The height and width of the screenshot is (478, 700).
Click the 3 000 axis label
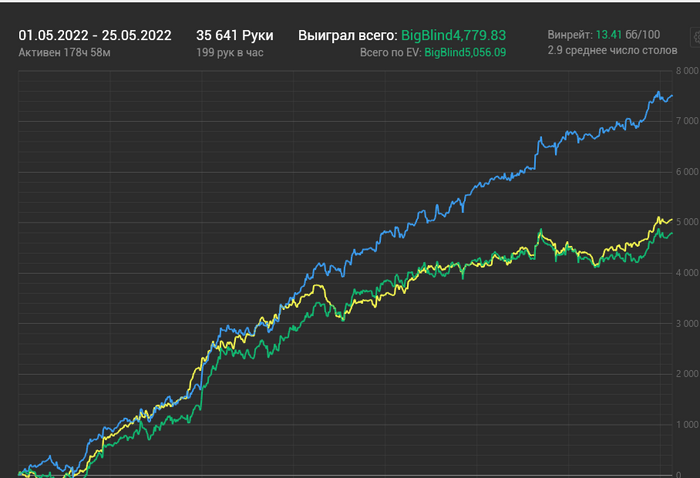point(687,324)
